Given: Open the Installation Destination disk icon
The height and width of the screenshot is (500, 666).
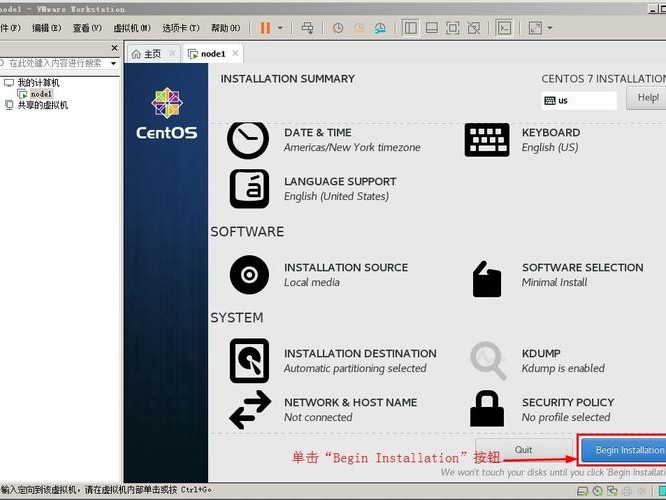Looking at the screenshot, I should point(249,361).
